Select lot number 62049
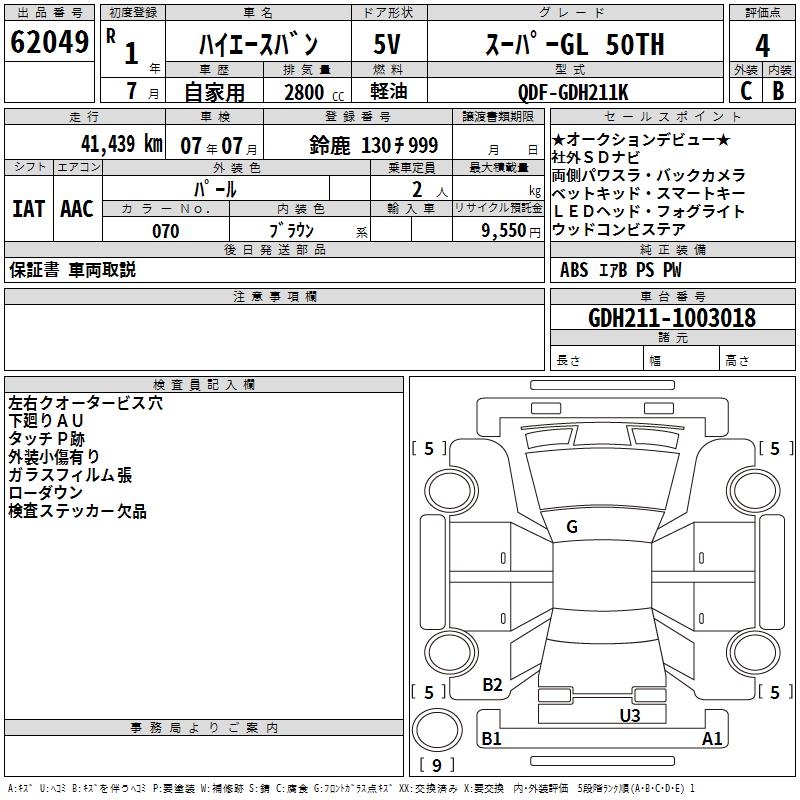 point(49,42)
